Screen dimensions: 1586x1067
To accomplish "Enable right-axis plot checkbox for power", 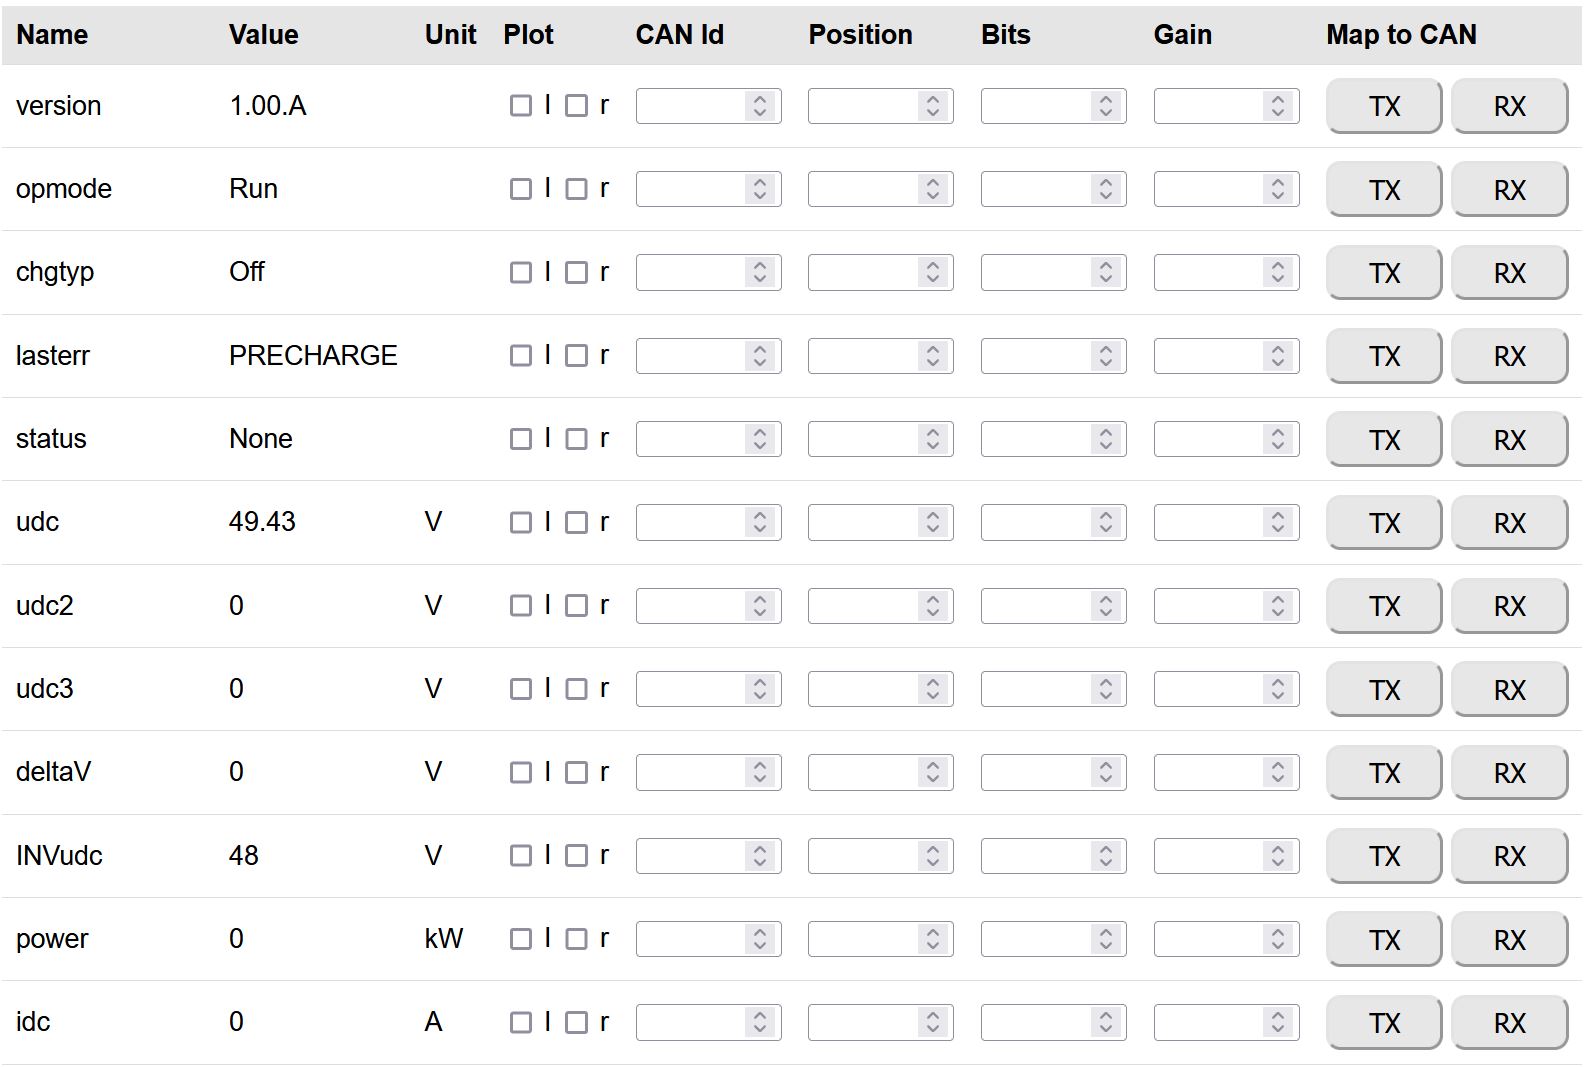I will (576, 939).
